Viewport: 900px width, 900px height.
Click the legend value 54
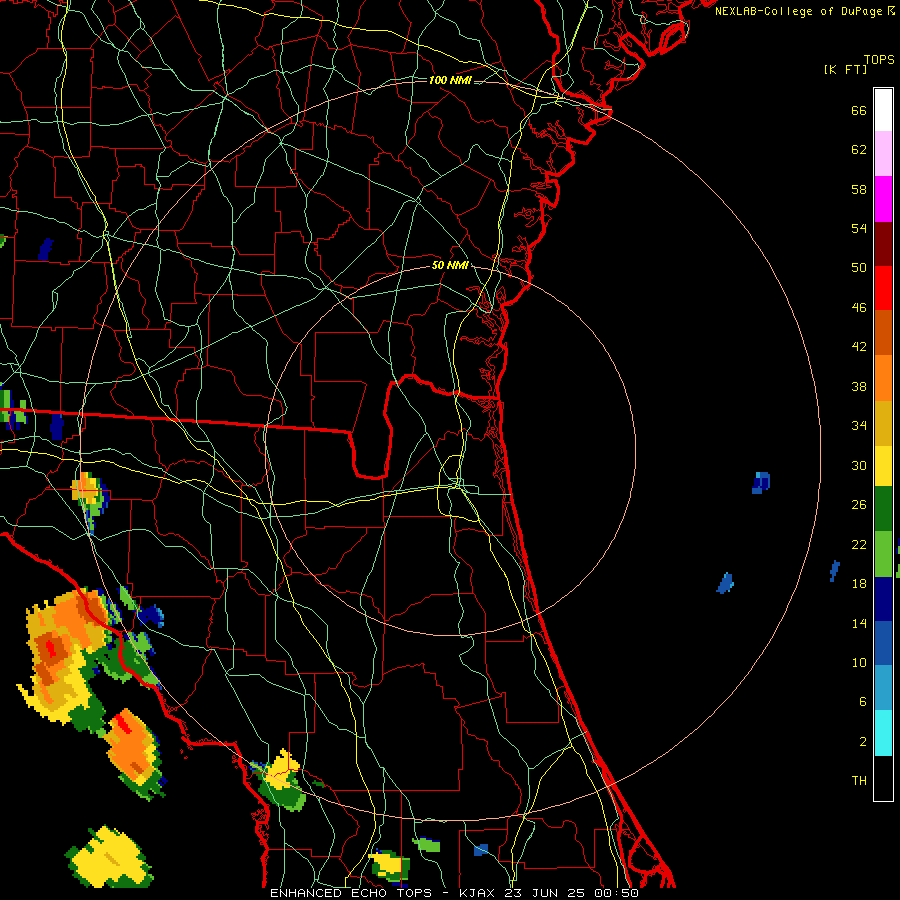click(x=859, y=228)
